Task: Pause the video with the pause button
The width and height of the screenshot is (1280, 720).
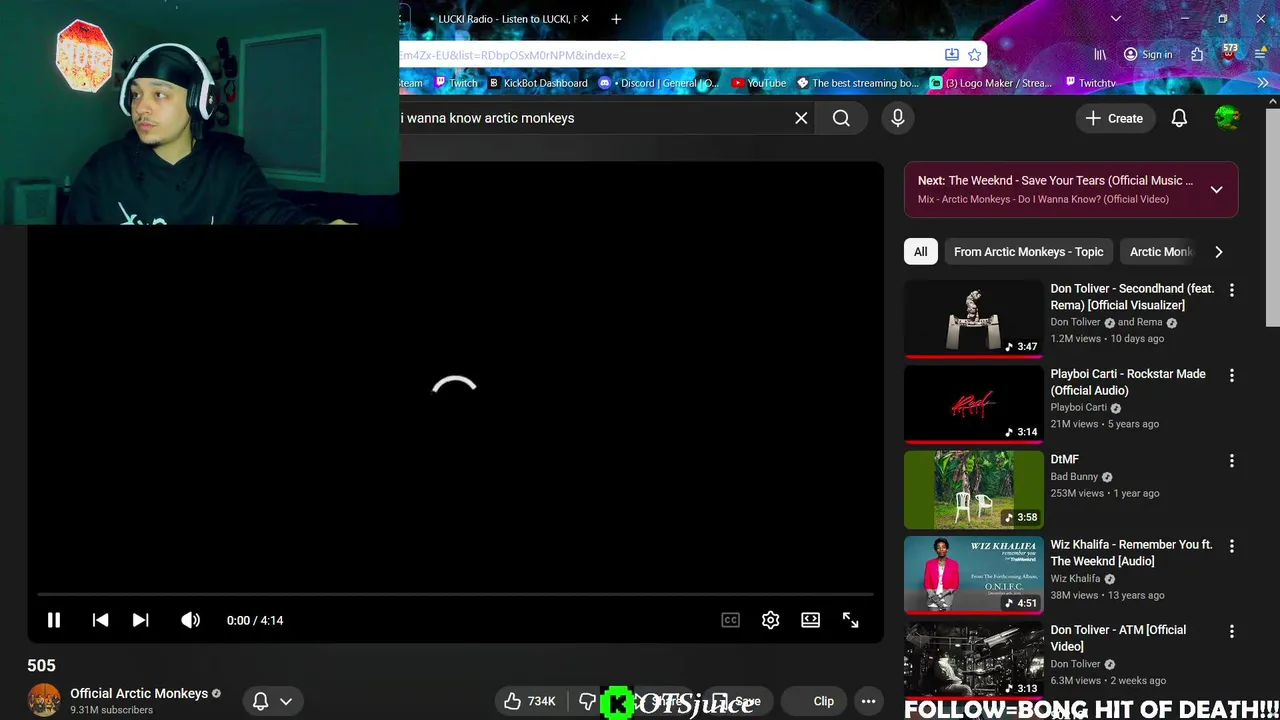Action: (x=54, y=620)
